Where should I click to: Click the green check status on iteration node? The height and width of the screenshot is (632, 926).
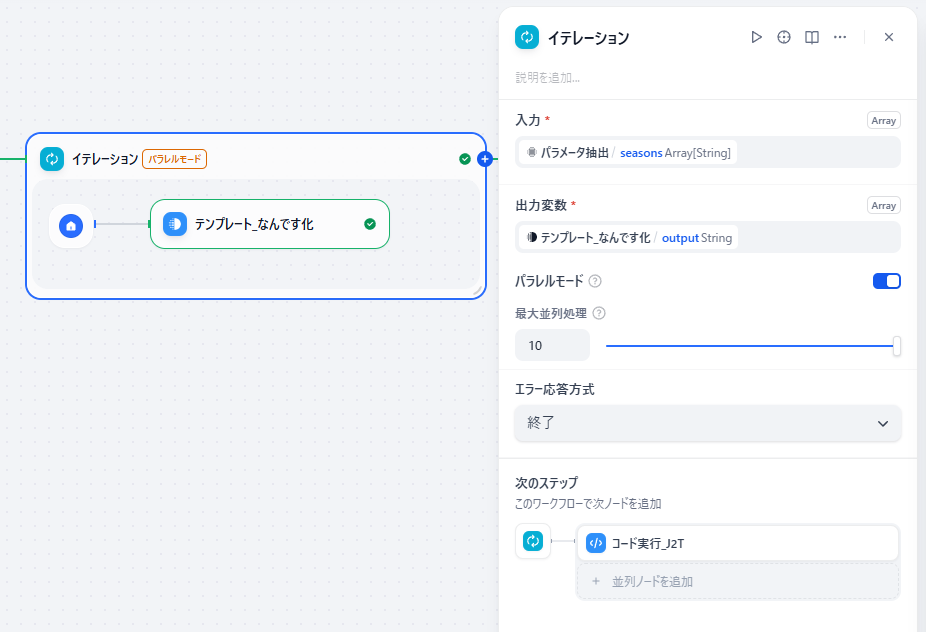[465, 159]
